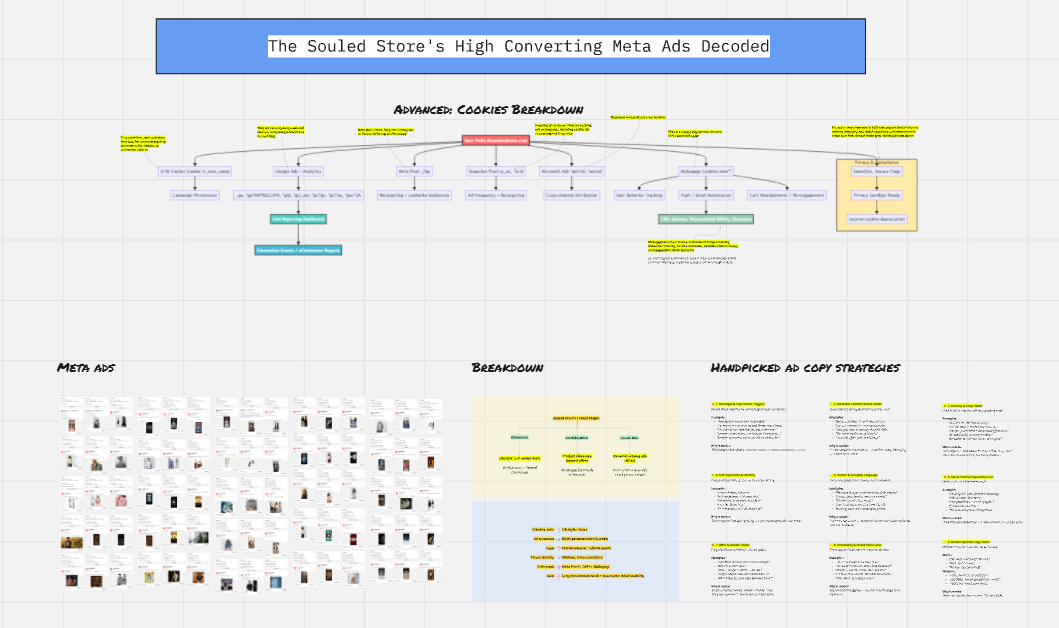Click the 'Campaign Persistence' flowchart node
This screenshot has height=628, width=1059.
[196, 195]
